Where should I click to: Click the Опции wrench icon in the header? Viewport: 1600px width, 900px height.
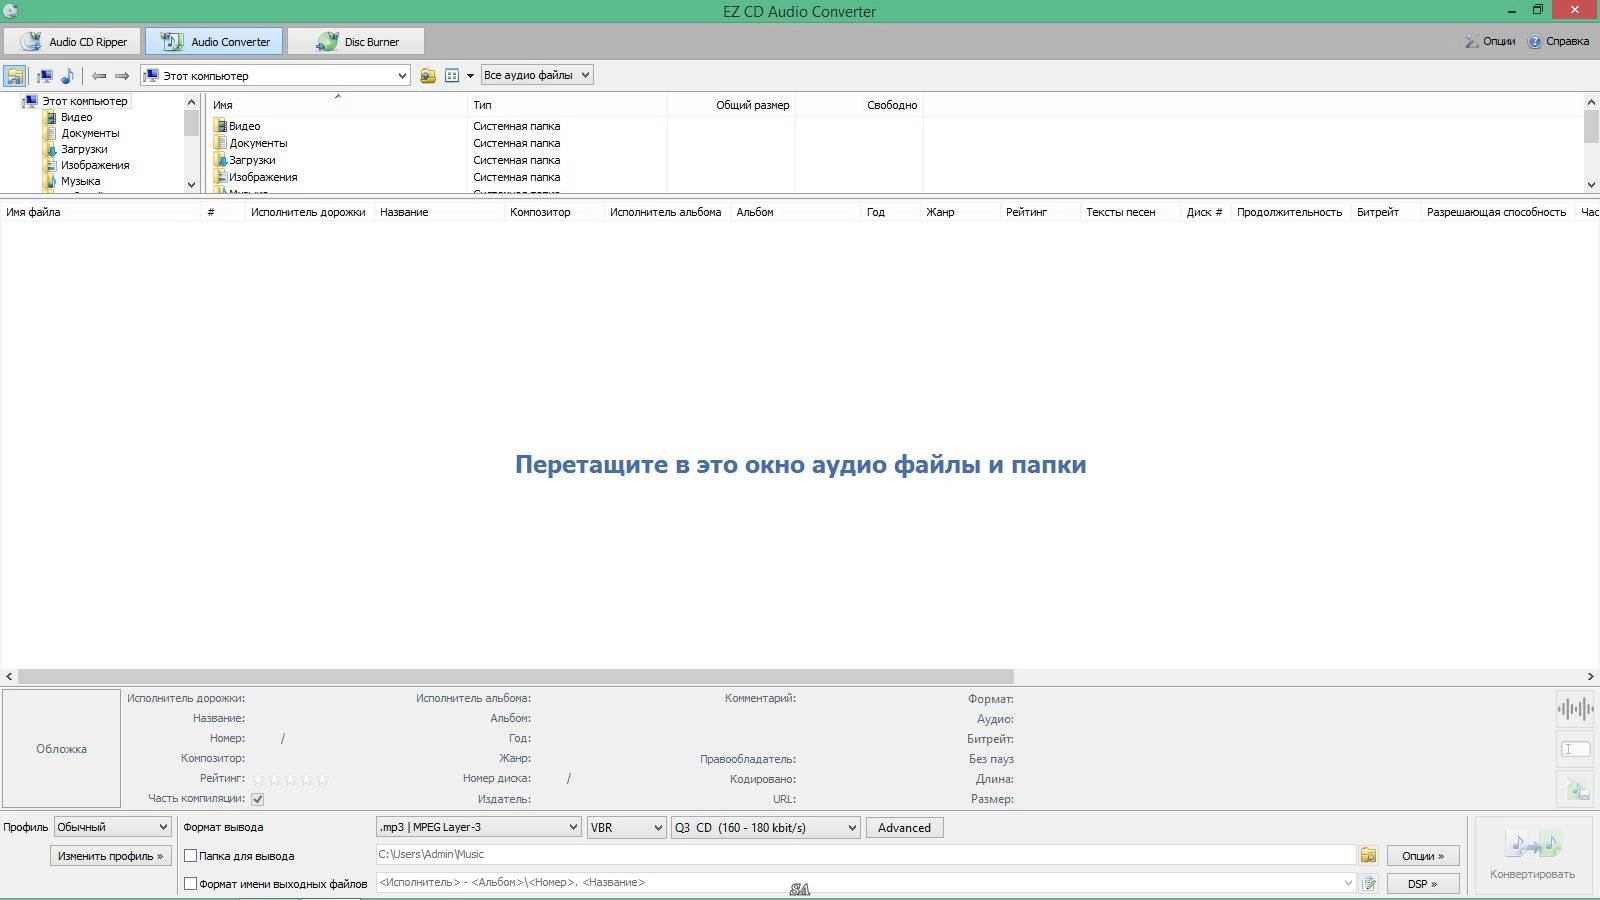coord(1471,41)
